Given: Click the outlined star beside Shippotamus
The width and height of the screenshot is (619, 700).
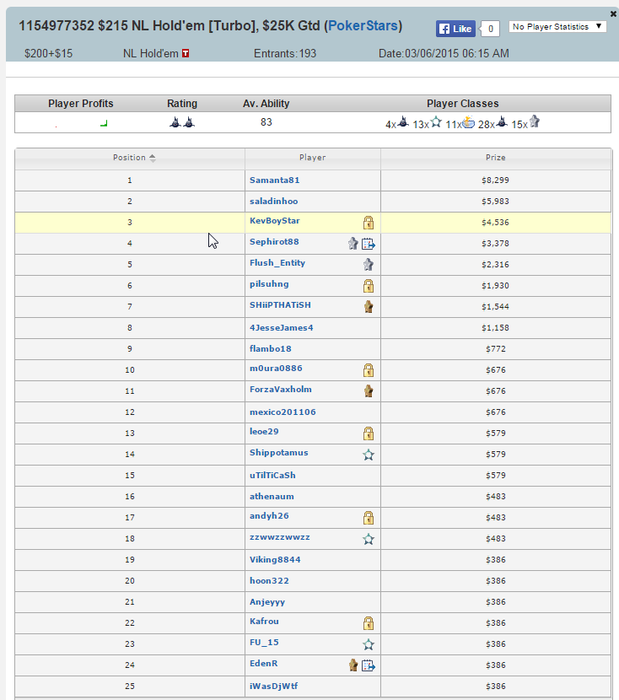Looking at the screenshot, I should point(368,454).
